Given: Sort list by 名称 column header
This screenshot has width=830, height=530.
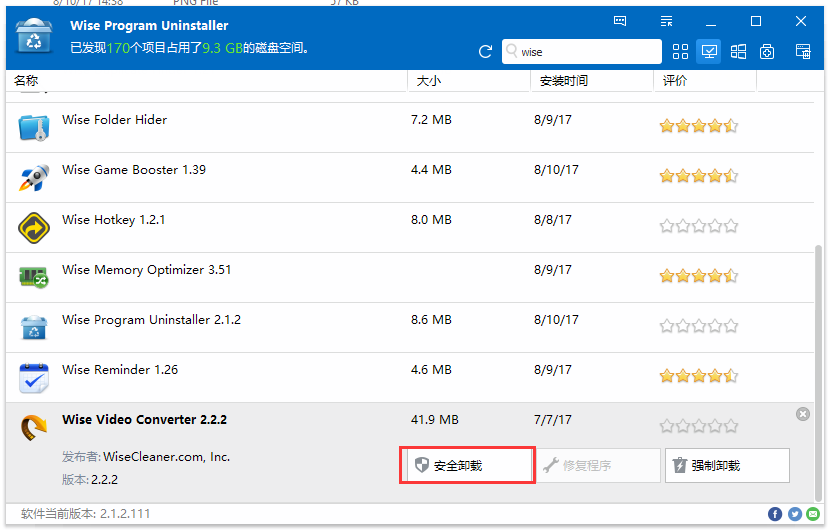Looking at the screenshot, I should point(200,81).
